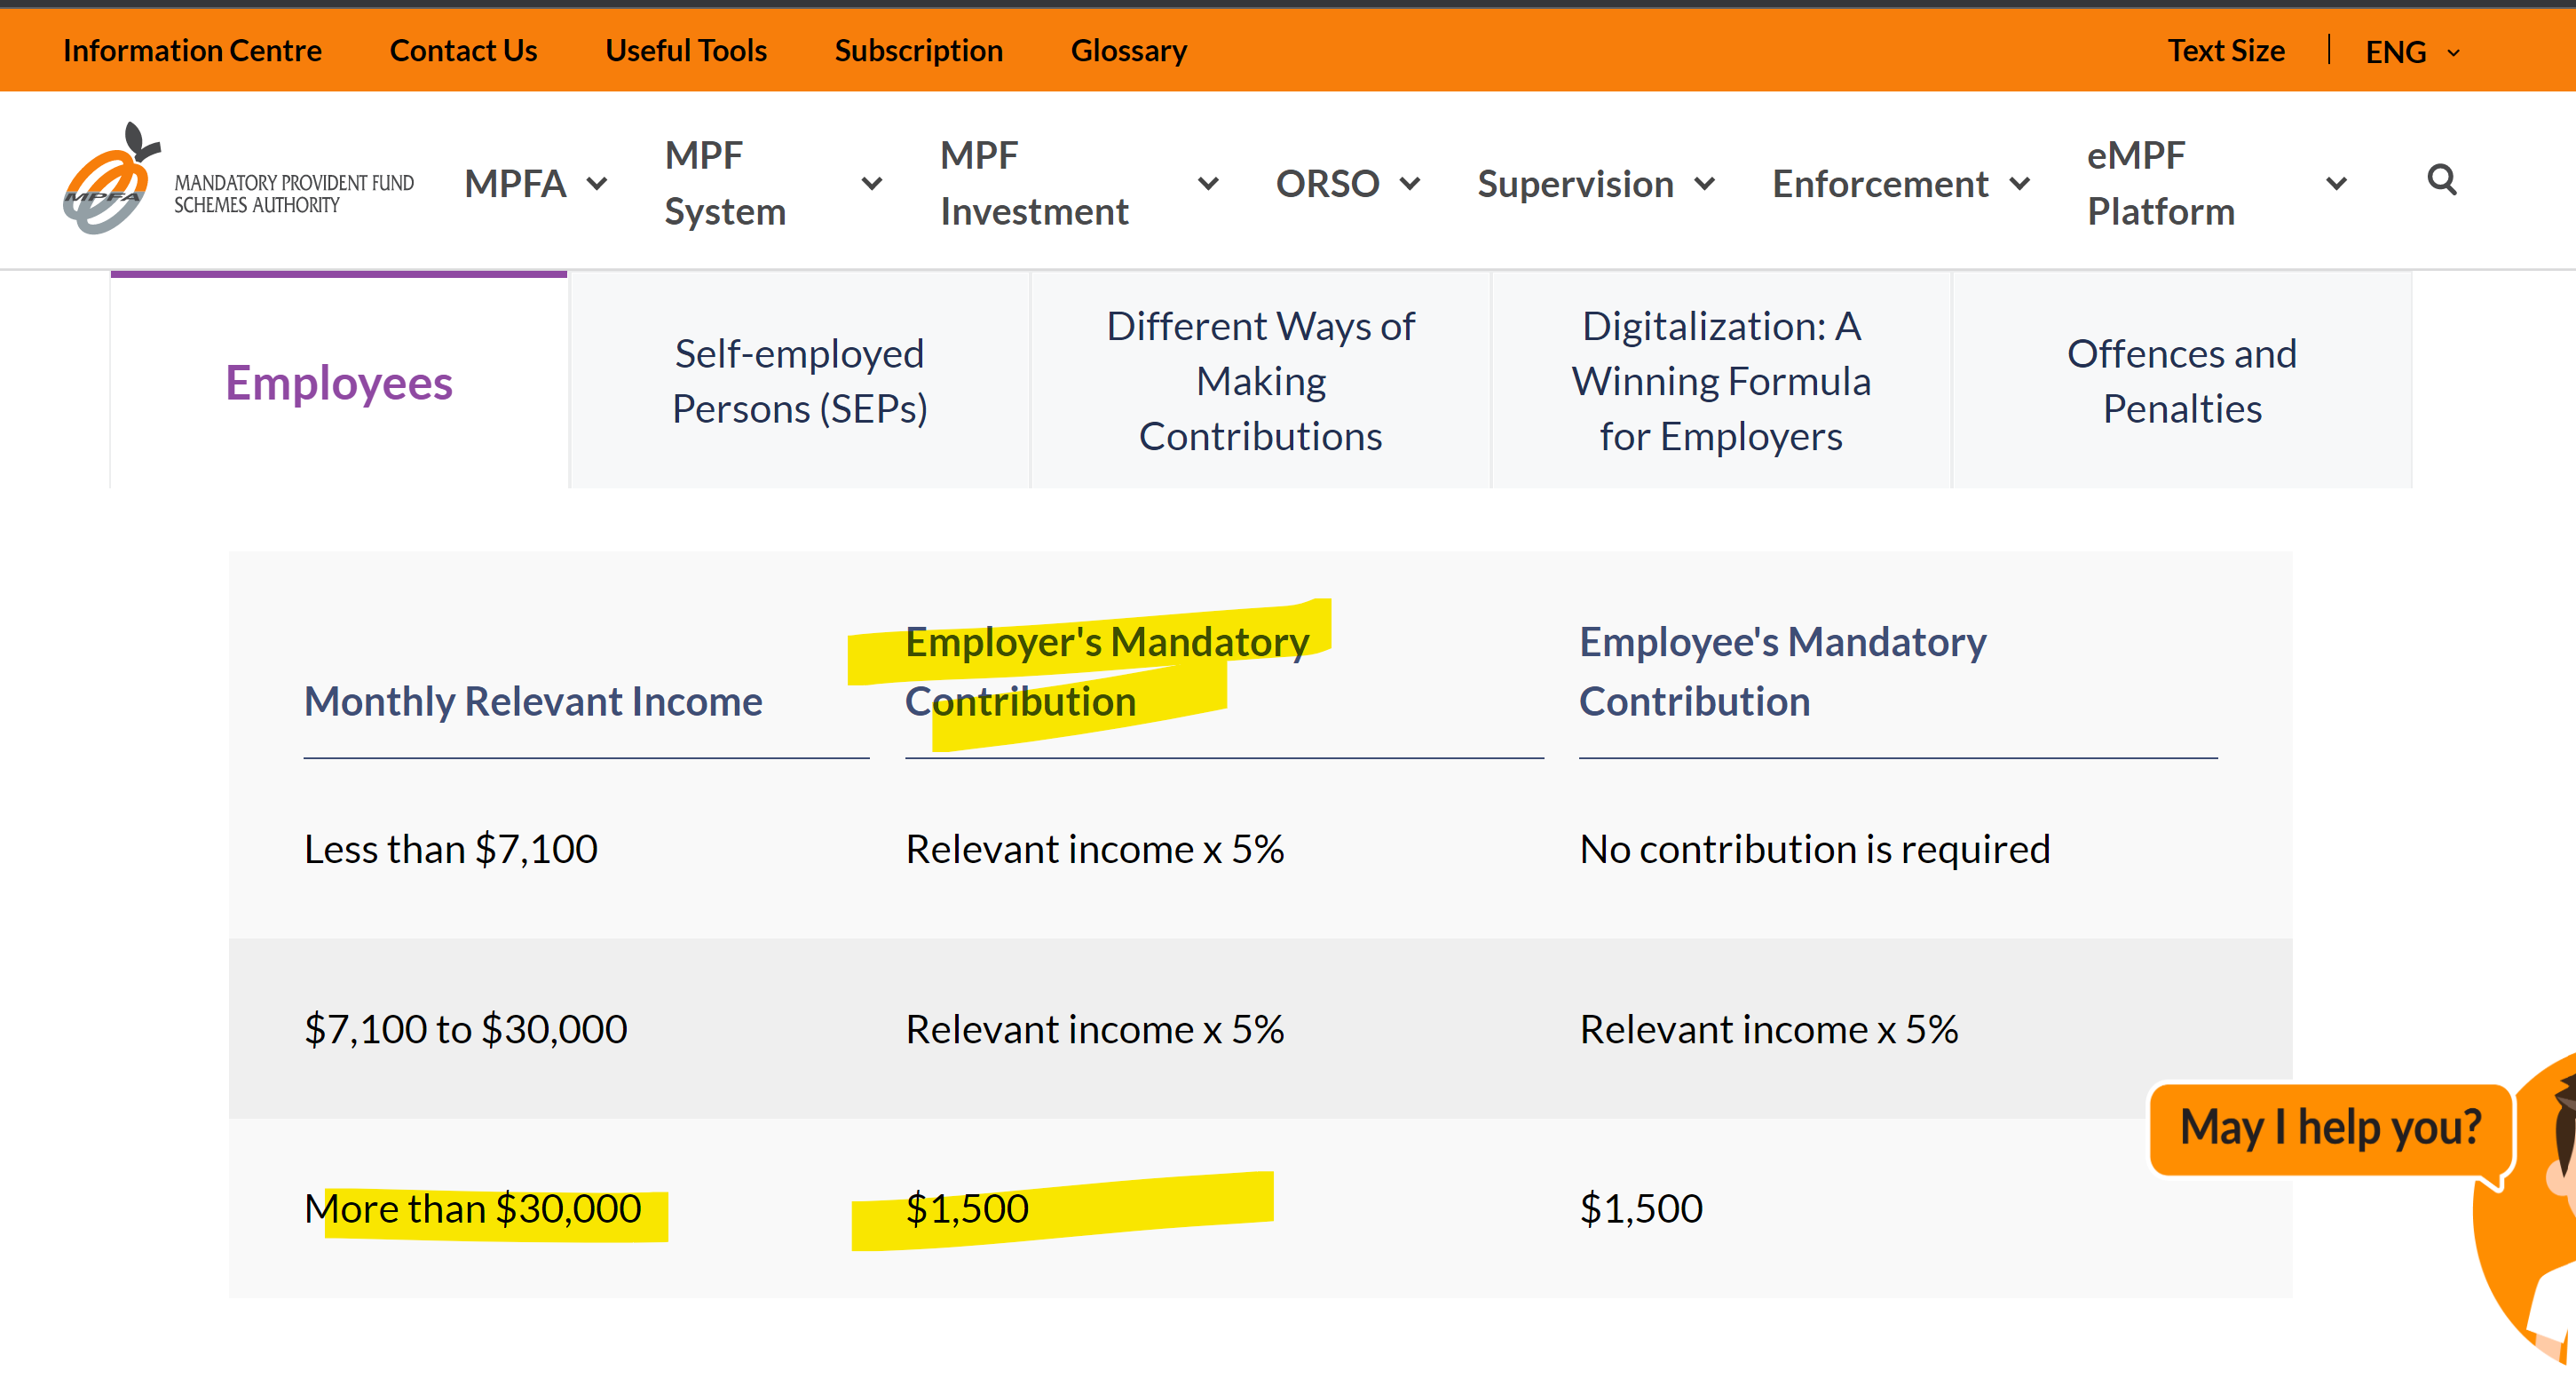The image size is (2576, 1394).
Task: Open the ENG language dropdown
Action: click(2412, 51)
